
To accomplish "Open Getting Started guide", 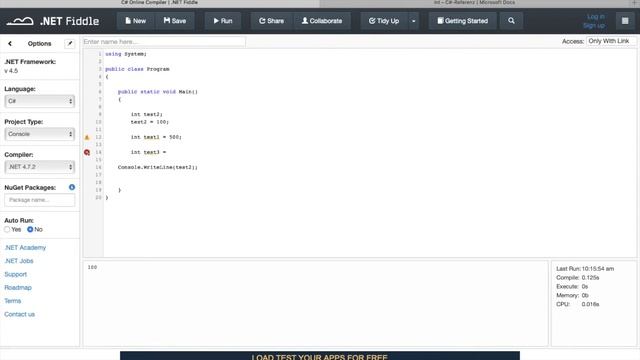I will click(x=462, y=21).
